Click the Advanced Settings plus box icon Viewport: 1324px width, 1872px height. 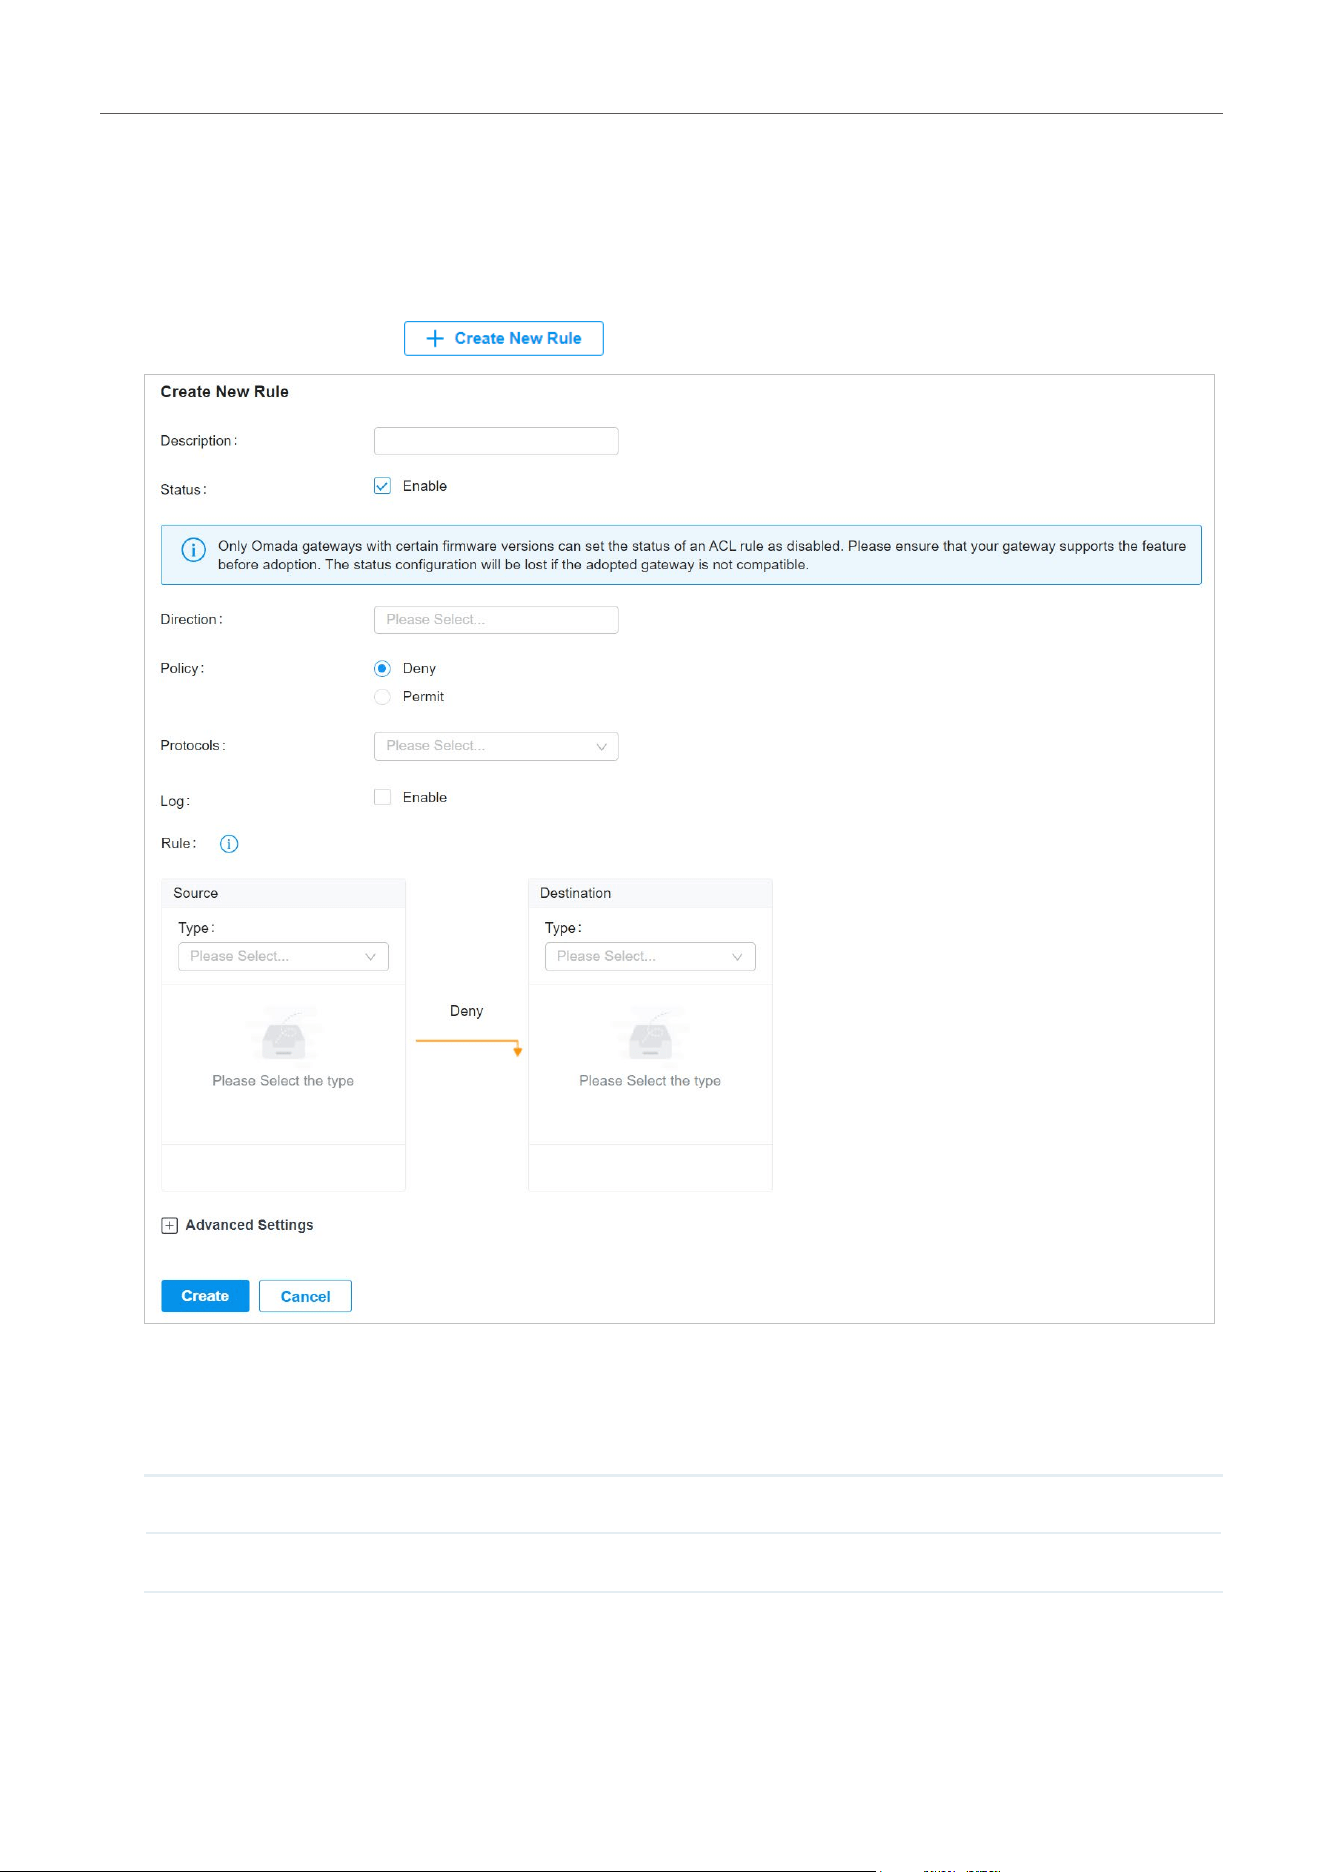pyautogui.click(x=170, y=1226)
